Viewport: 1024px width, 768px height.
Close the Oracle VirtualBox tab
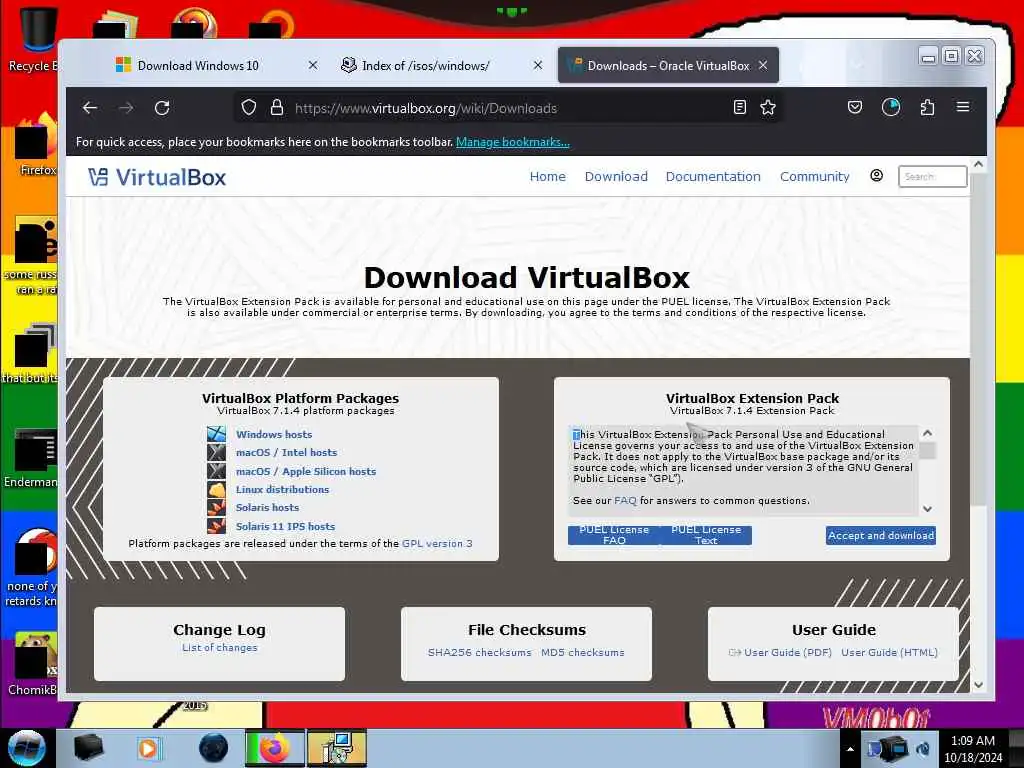point(763,65)
